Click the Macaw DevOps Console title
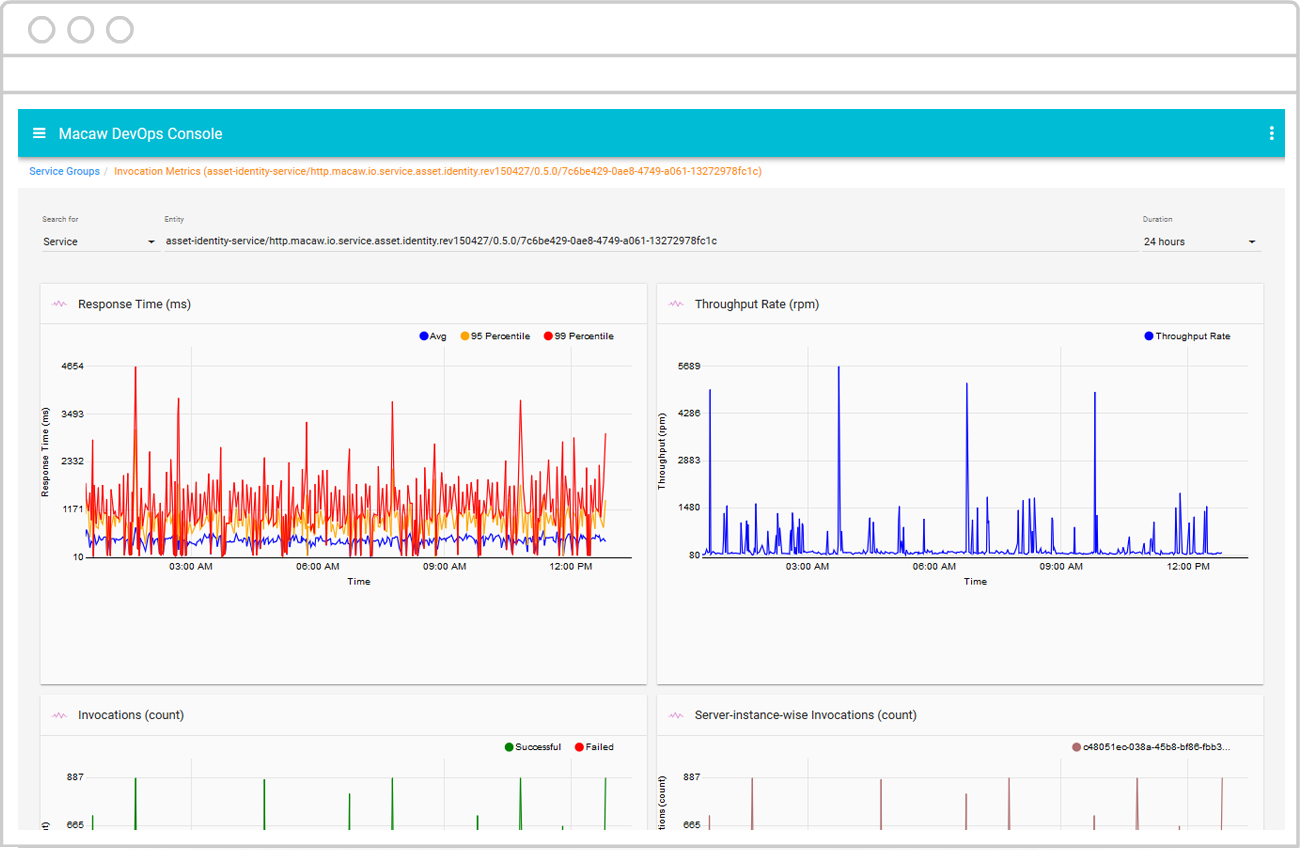Viewport: 1300px width, 850px height. point(140,133)
